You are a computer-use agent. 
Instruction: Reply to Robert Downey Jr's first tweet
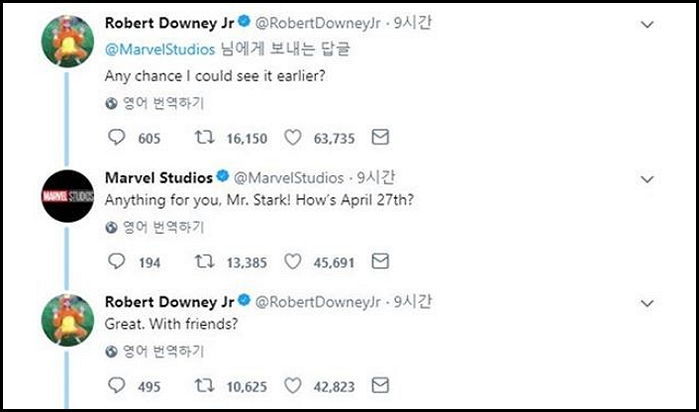115,137
